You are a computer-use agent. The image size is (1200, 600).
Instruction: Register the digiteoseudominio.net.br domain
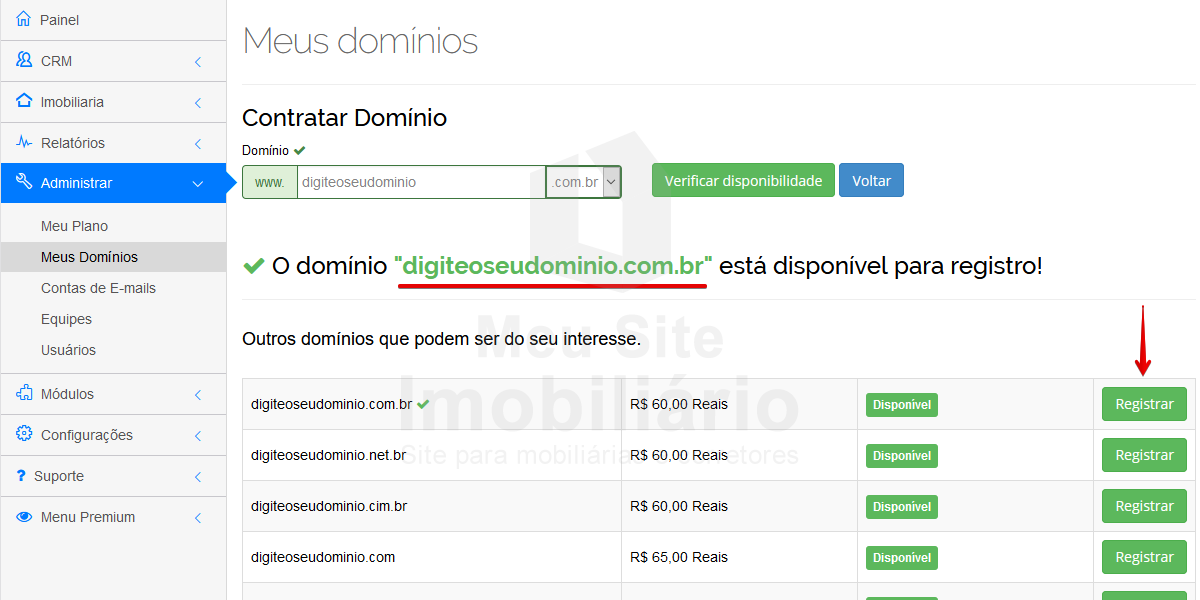1144,455
